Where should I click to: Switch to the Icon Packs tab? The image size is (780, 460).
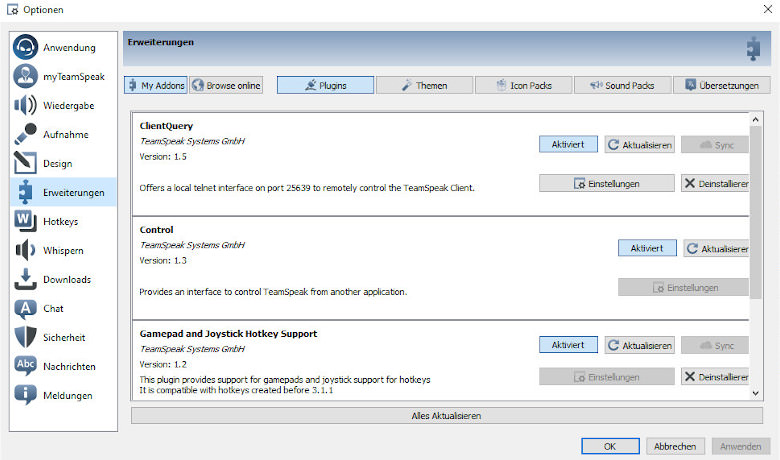(525, 86)
